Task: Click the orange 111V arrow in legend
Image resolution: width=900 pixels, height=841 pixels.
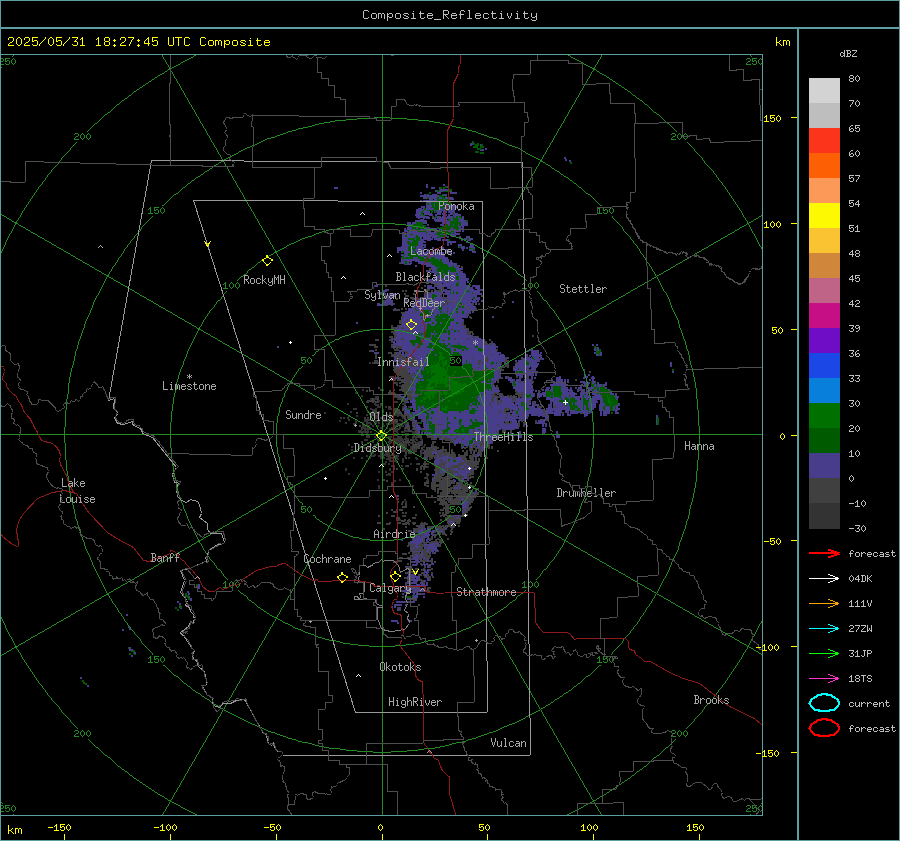Action: tap(824, 603)
